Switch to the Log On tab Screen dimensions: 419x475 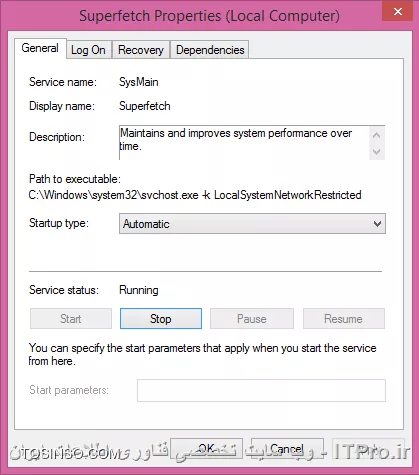tap(88, 50)
